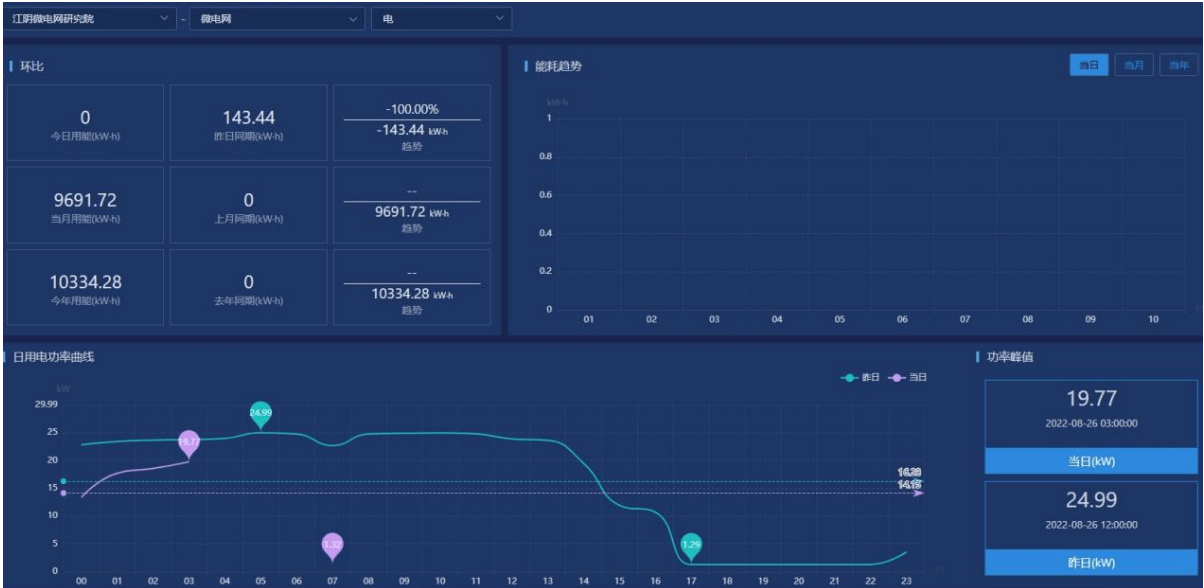Click the purple average-line arrow at chart right
This screenshot has height=588, width=1204.
click(x=918, y=493)
